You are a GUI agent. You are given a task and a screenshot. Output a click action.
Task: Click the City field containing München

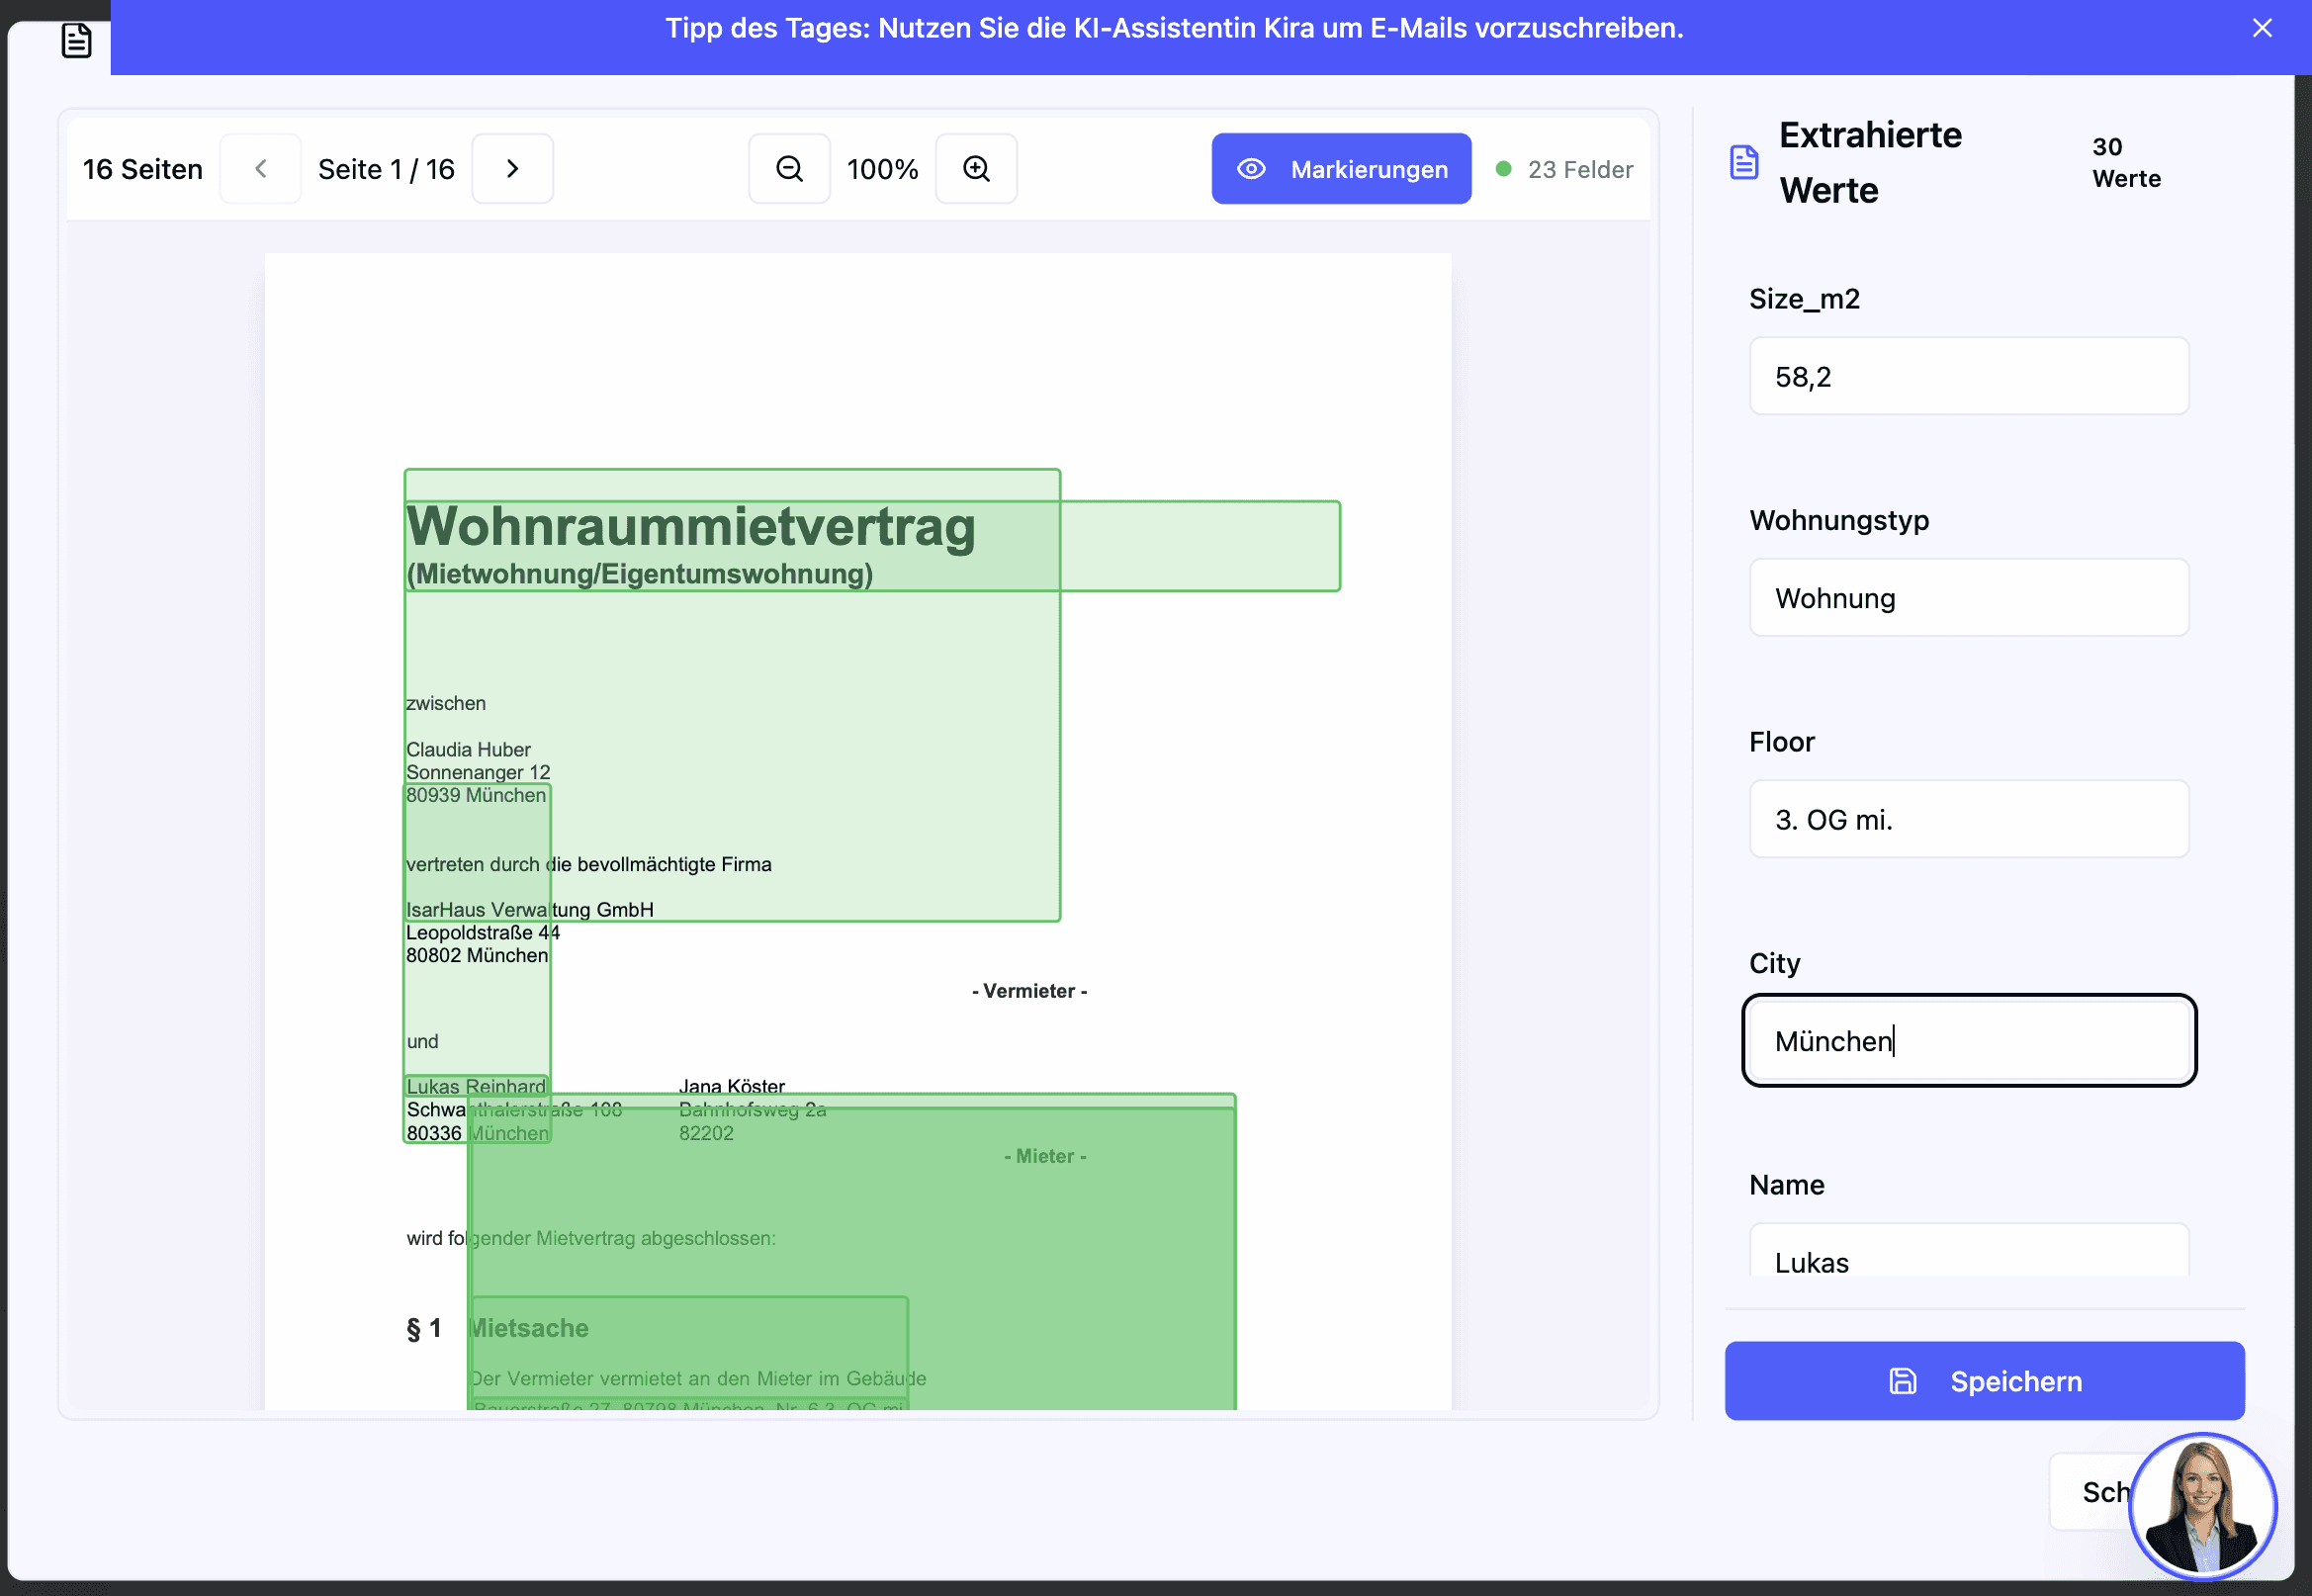[x=1968, y=1041]
